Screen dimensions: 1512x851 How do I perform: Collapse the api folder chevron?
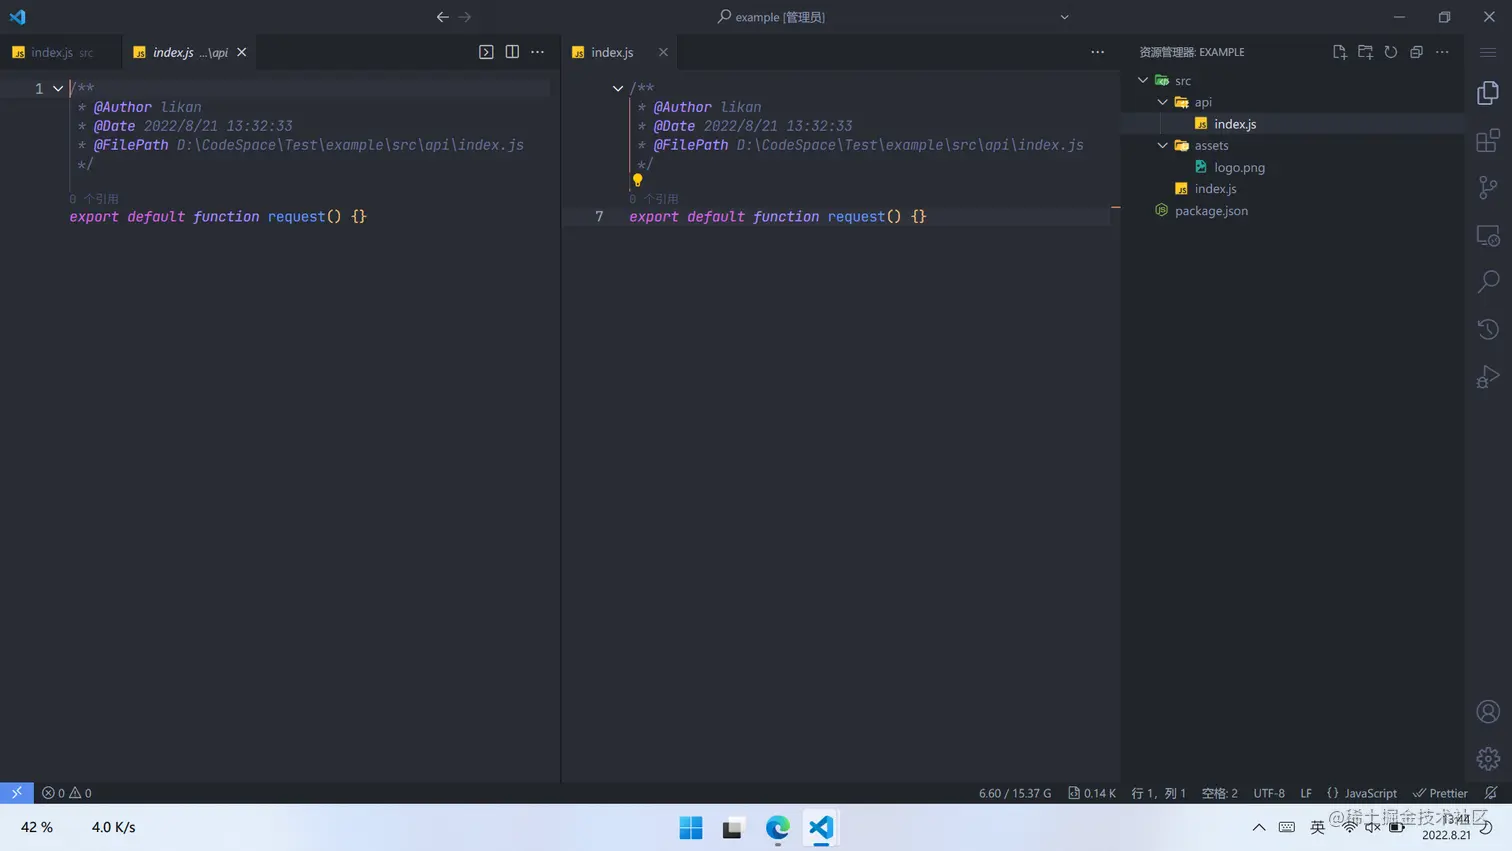click(x=1163, y=102)
